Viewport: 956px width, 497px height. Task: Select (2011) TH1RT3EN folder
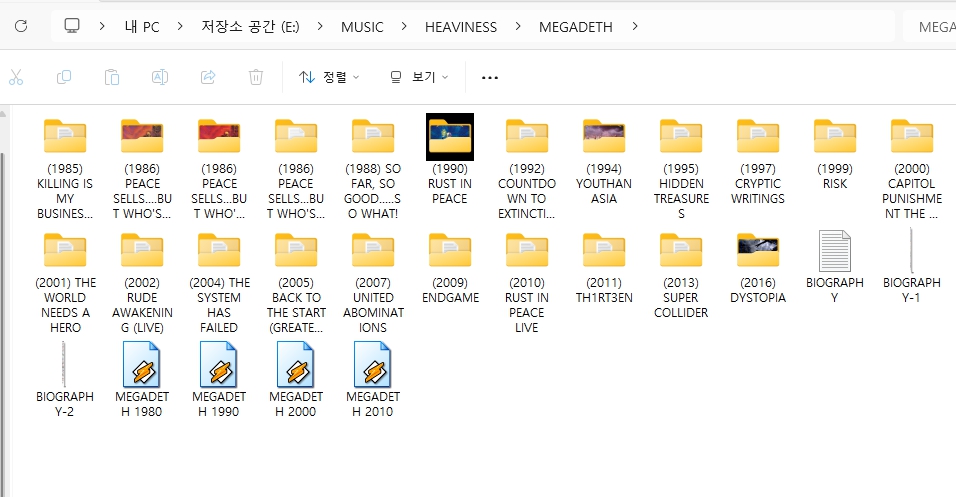pyautogui.click(x=604, y=268)
